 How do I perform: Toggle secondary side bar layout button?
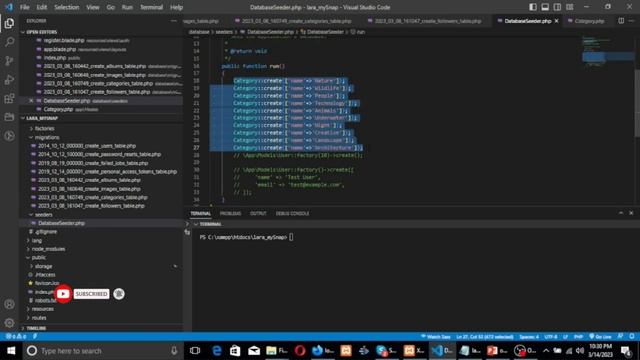pos(557,7)
